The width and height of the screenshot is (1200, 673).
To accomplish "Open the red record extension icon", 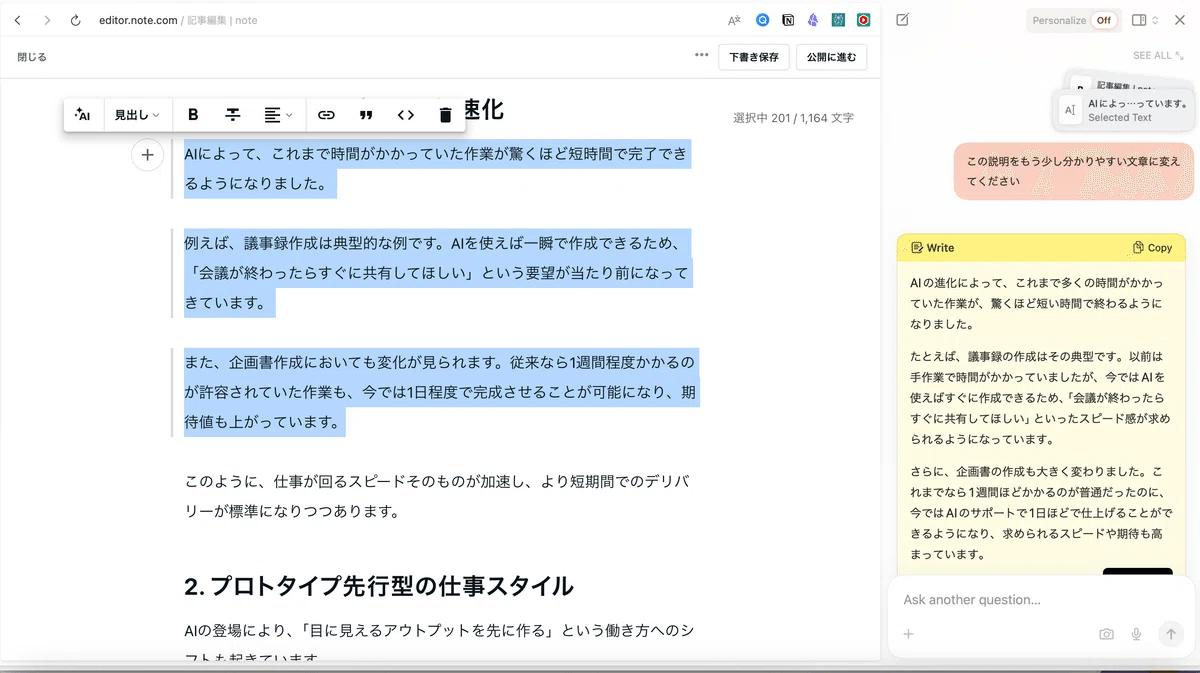I will (x=863, y=20).
